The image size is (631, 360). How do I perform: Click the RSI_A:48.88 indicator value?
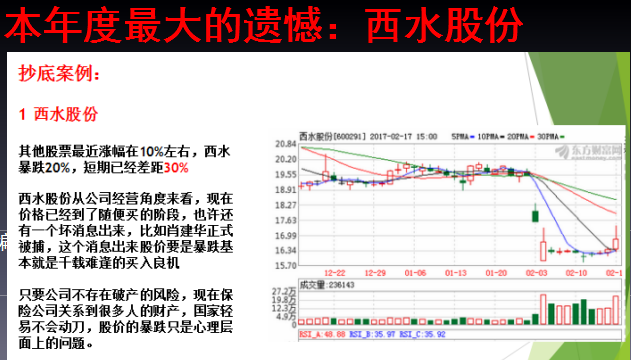(322, 334)
